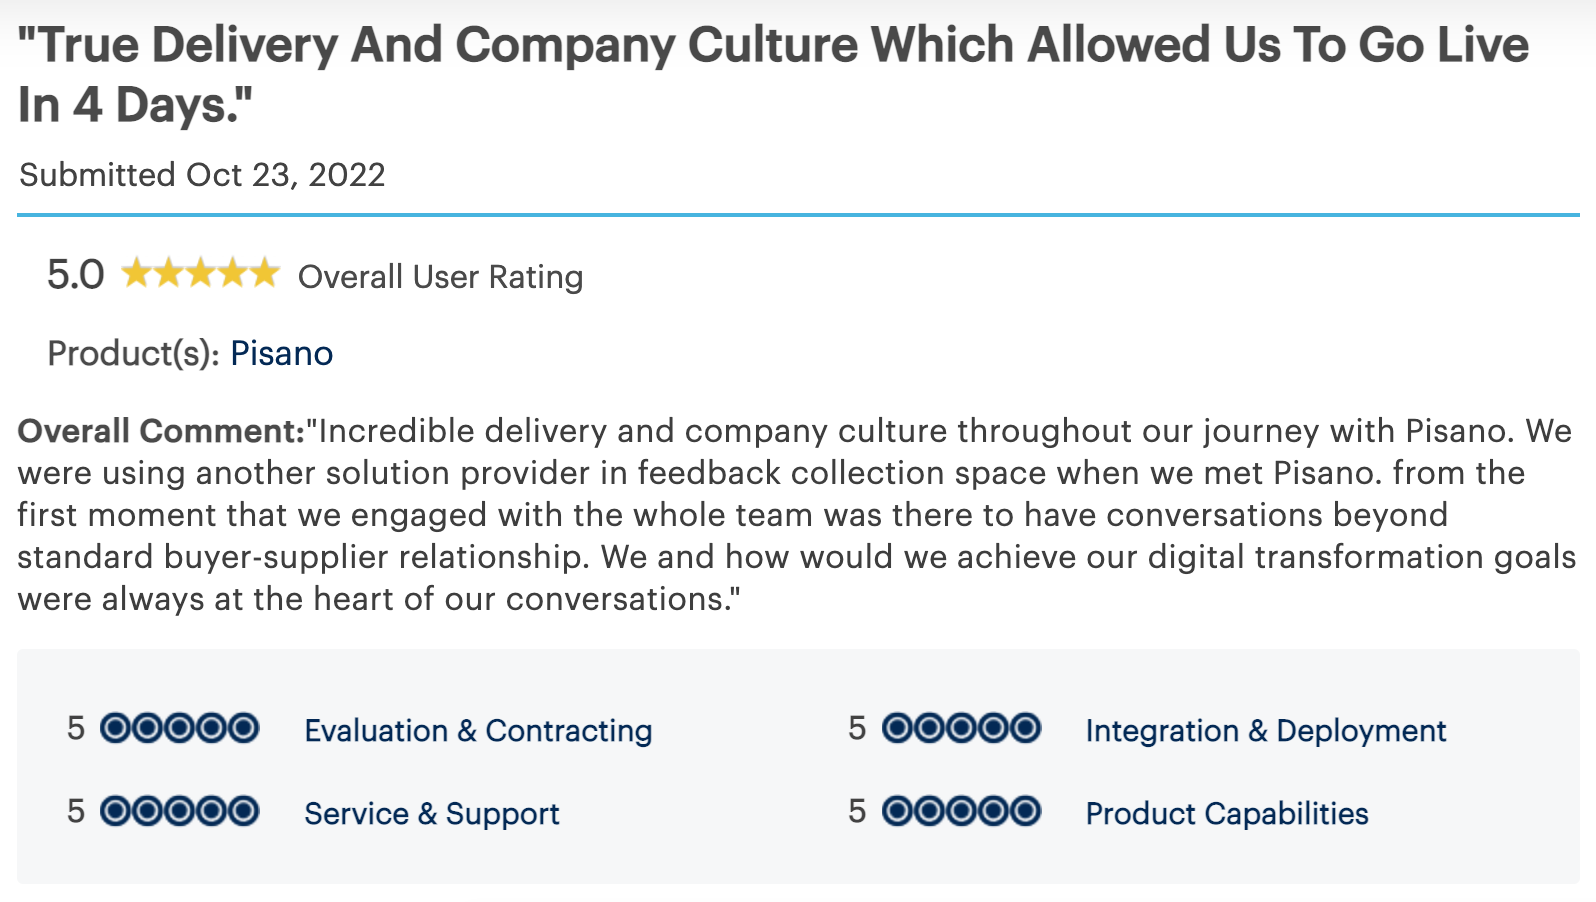Click the Evaluation & Contracting rating circles

(x=180, y=728)
